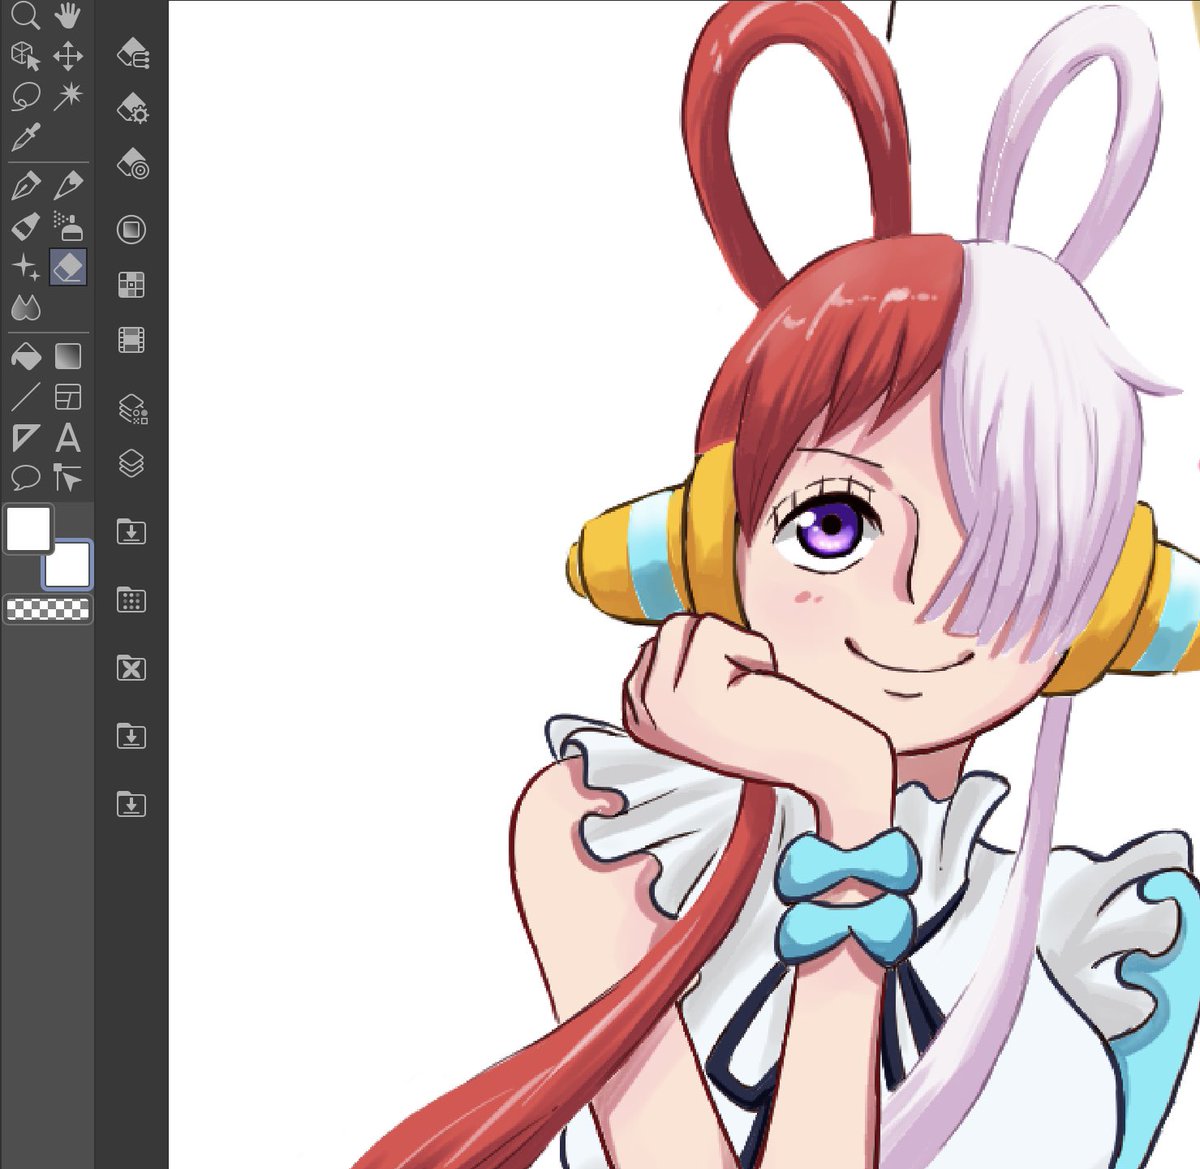This screenshot has width=1200, height=1169.
Task: Select the Balloon speech bubble tool
Action: pyautogui.click(x=25, y=478)
